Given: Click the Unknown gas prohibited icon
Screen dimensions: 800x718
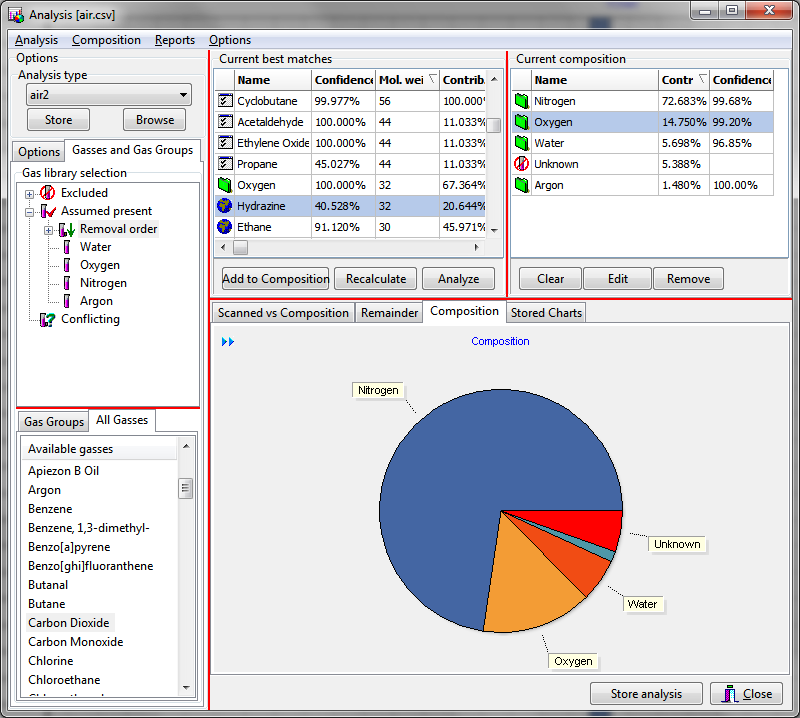Looking at the screenshot, I should (x=521, y=164).
